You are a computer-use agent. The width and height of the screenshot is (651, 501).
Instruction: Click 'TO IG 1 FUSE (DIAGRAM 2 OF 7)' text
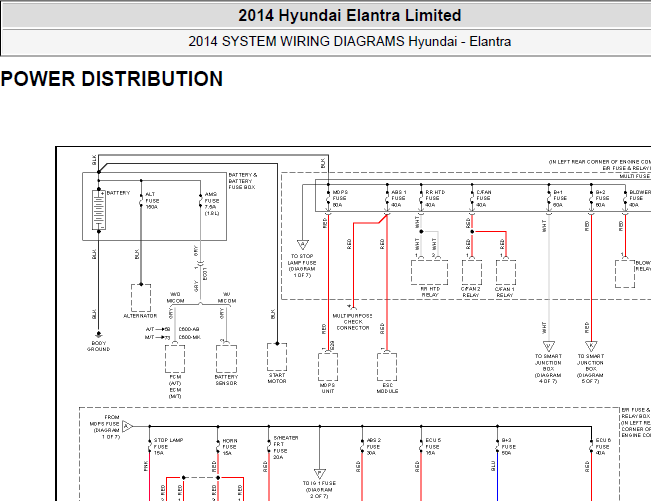coord(319,490)
